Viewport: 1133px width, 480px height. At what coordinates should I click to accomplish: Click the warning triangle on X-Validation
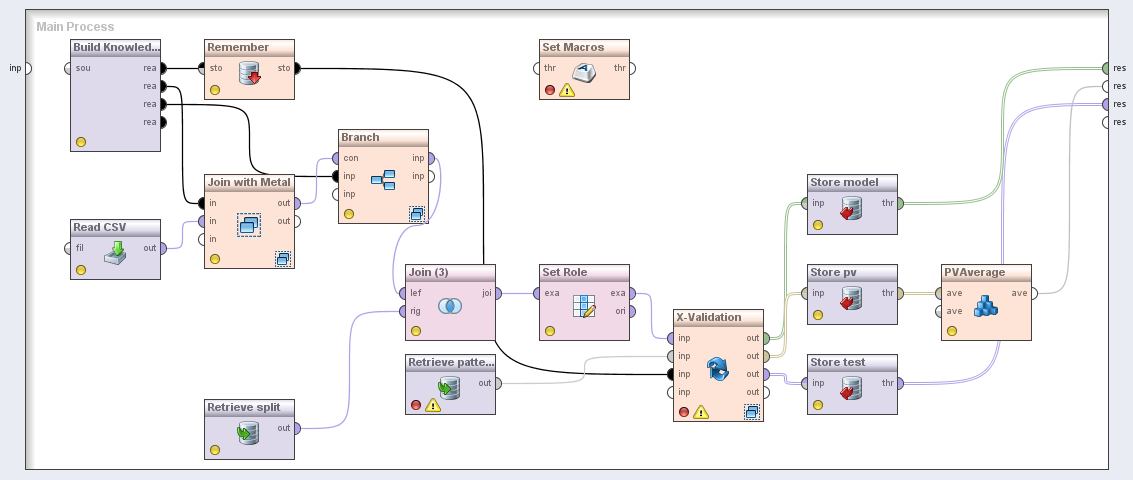[700, 411]
